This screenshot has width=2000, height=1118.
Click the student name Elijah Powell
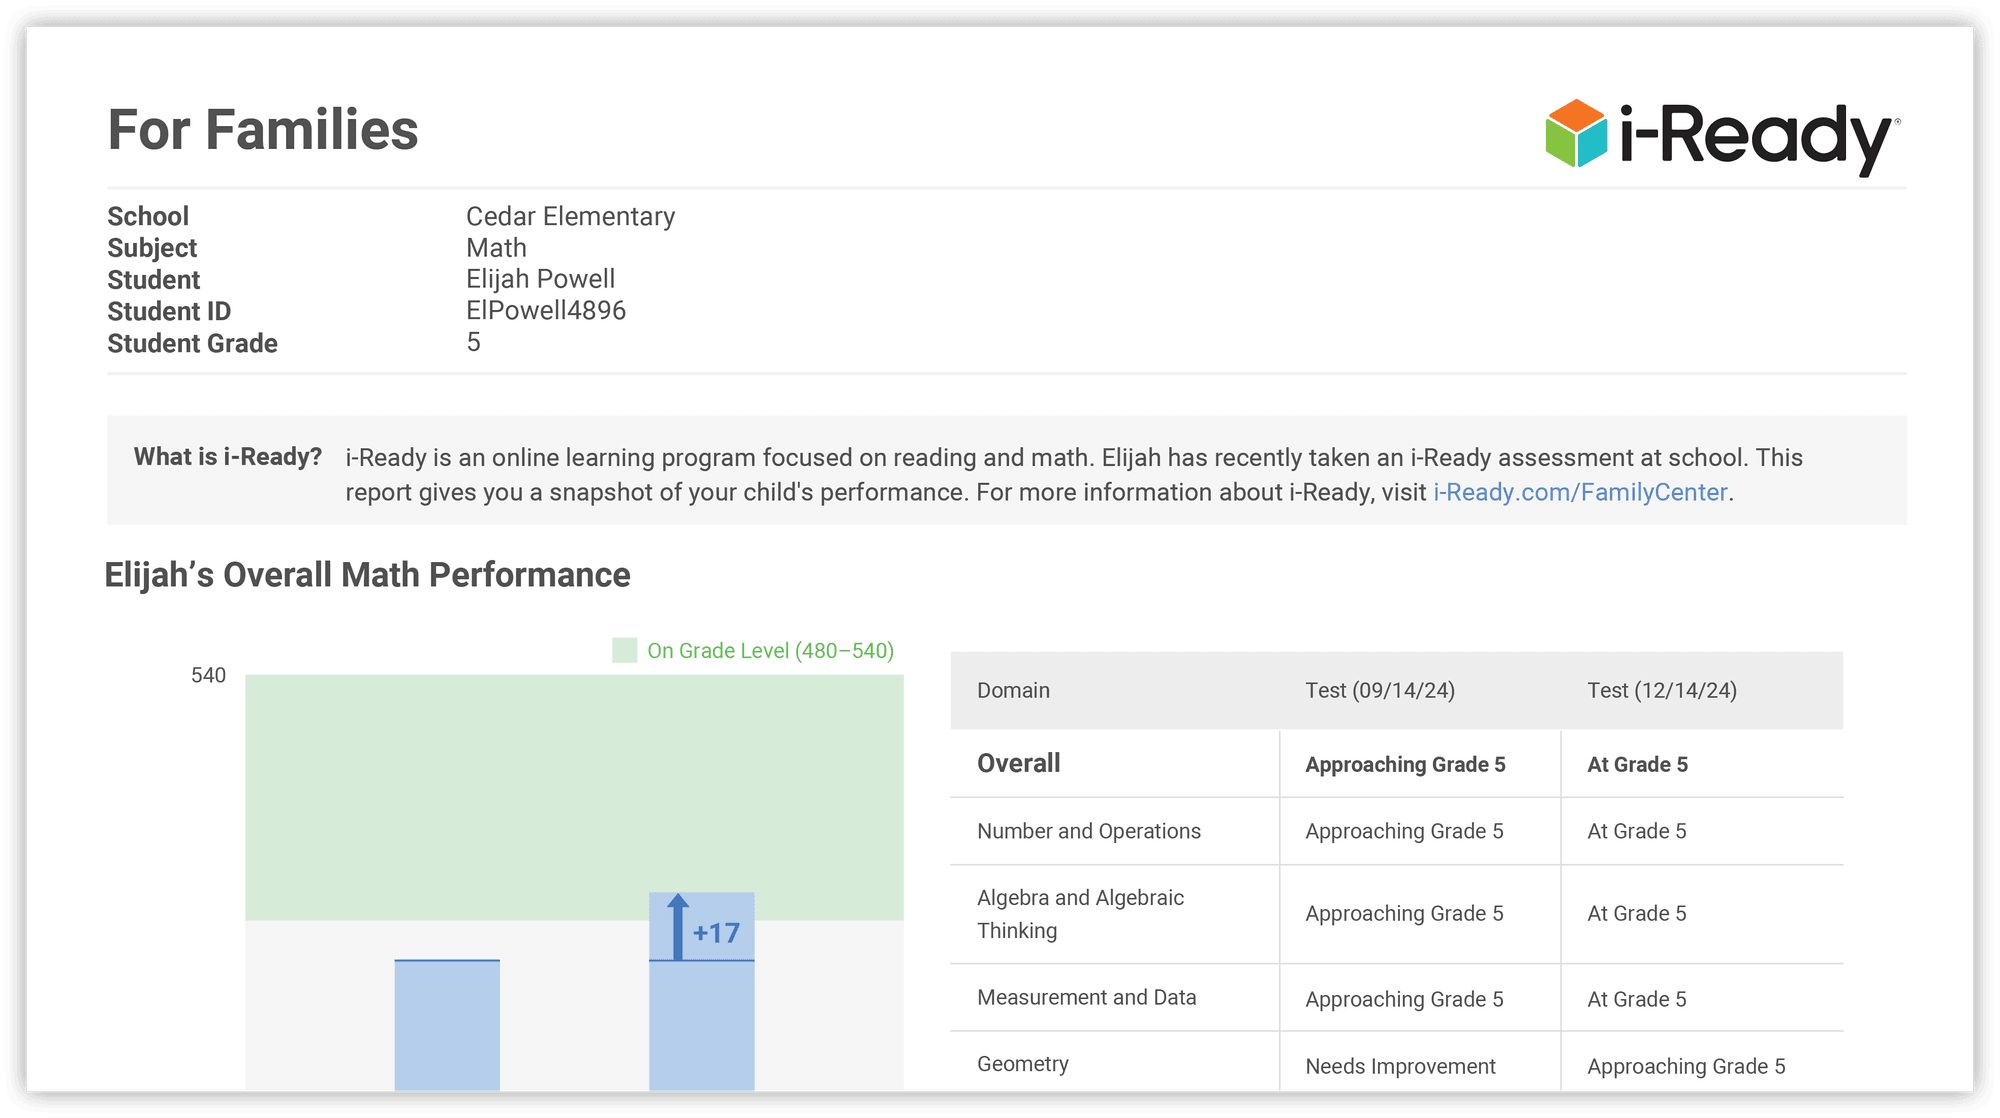coord(540,279)
